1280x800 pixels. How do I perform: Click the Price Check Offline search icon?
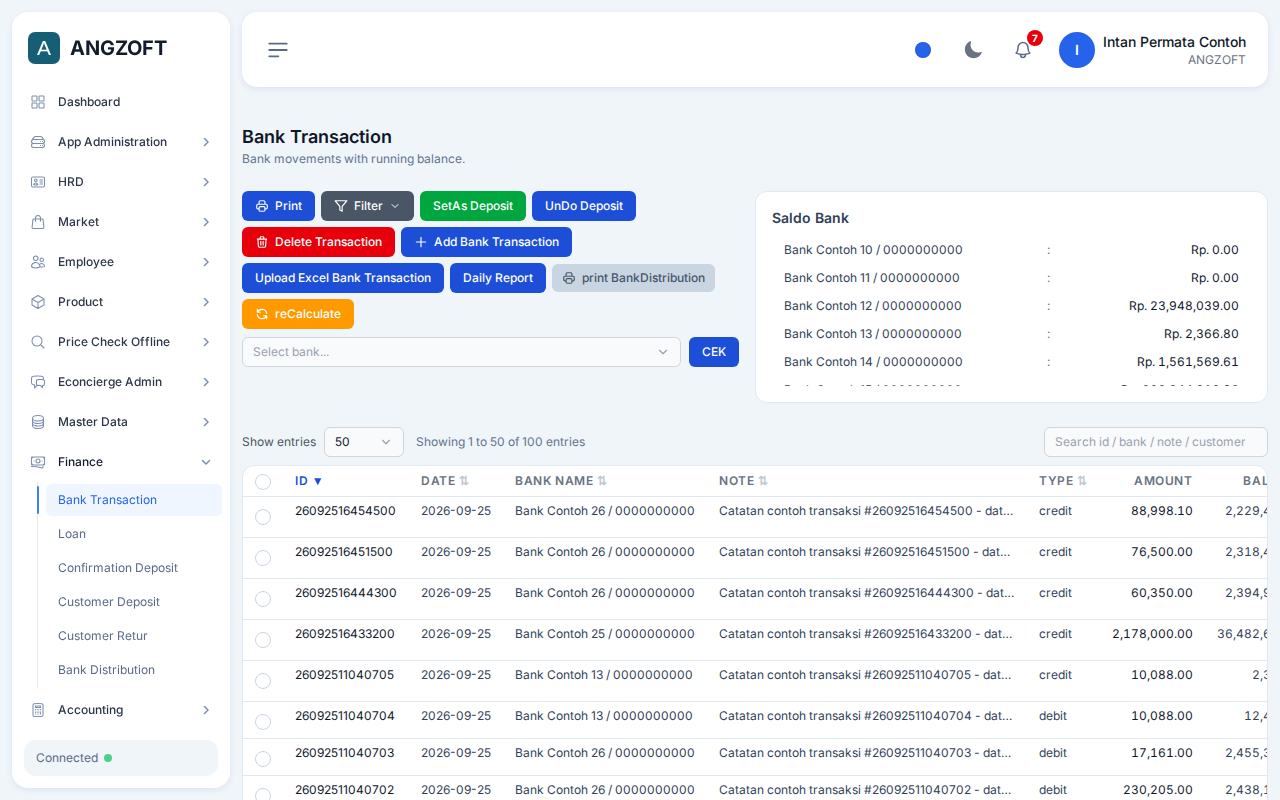38,342
